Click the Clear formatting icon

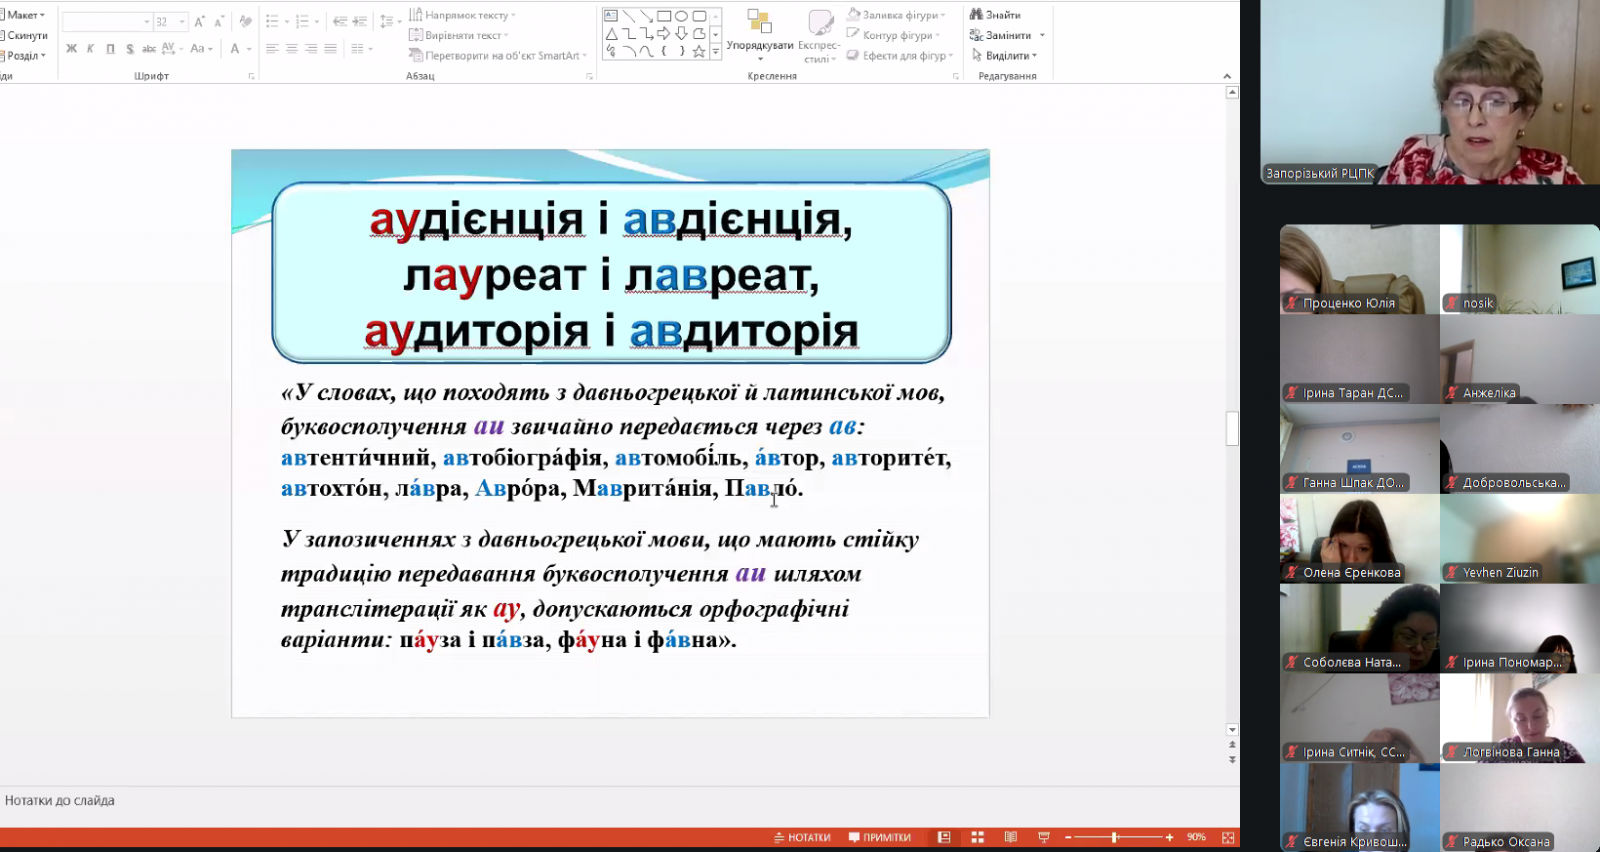point(246,21)
